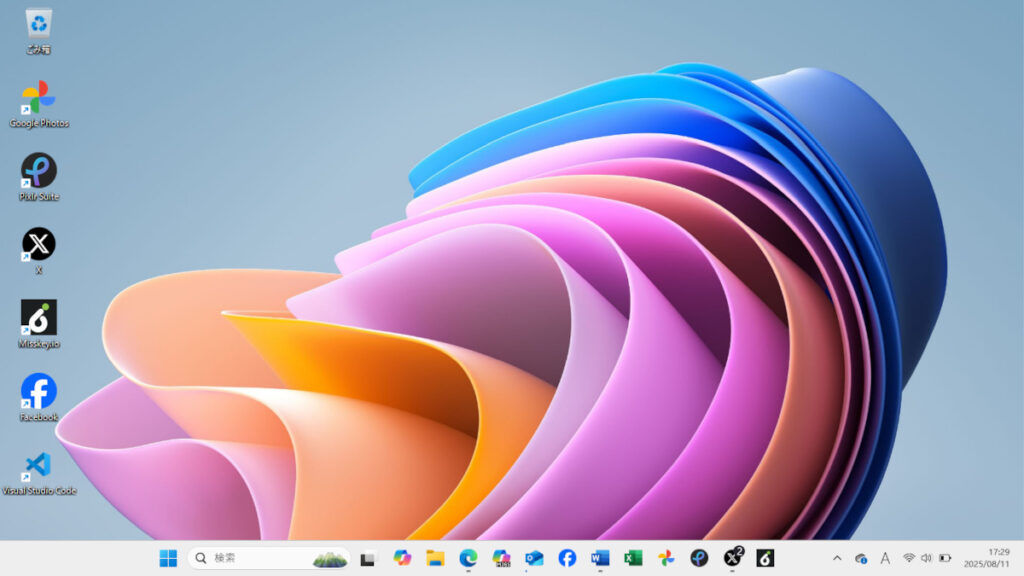The width and height of the screenshot is (1024, 576).
Task: Open Pixlr from the taskbar
Action: tap(699, 558)
